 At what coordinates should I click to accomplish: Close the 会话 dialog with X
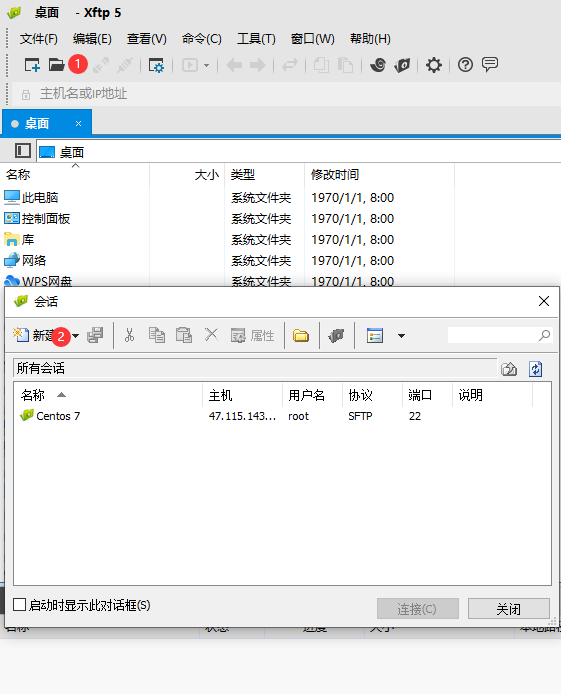click(544, 301)
